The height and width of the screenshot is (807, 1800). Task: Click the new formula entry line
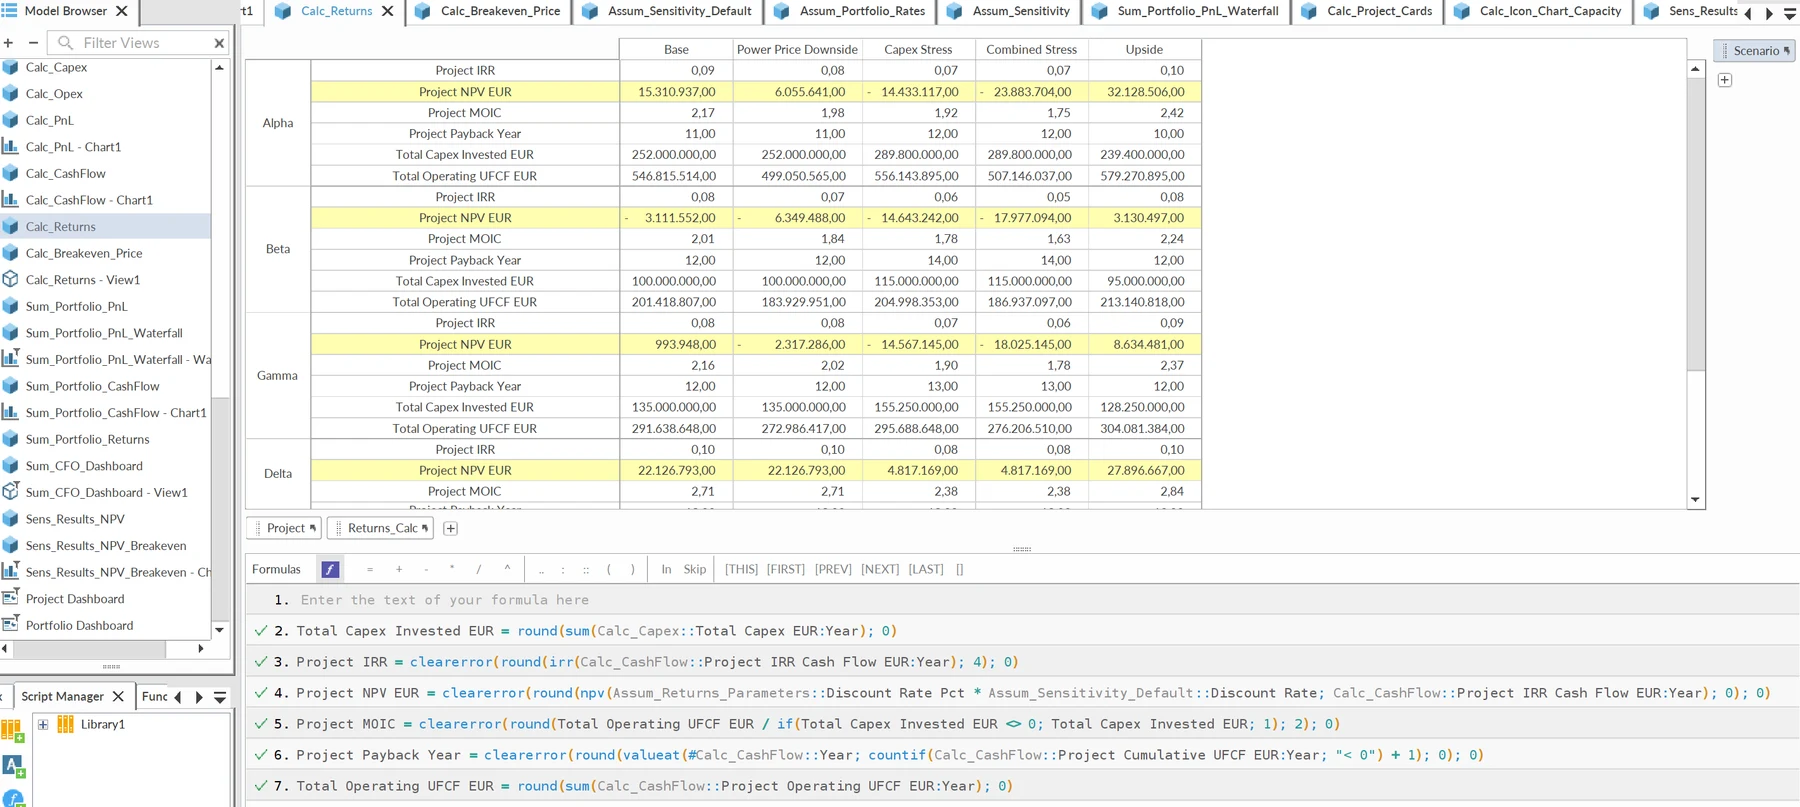[1022, 600]
